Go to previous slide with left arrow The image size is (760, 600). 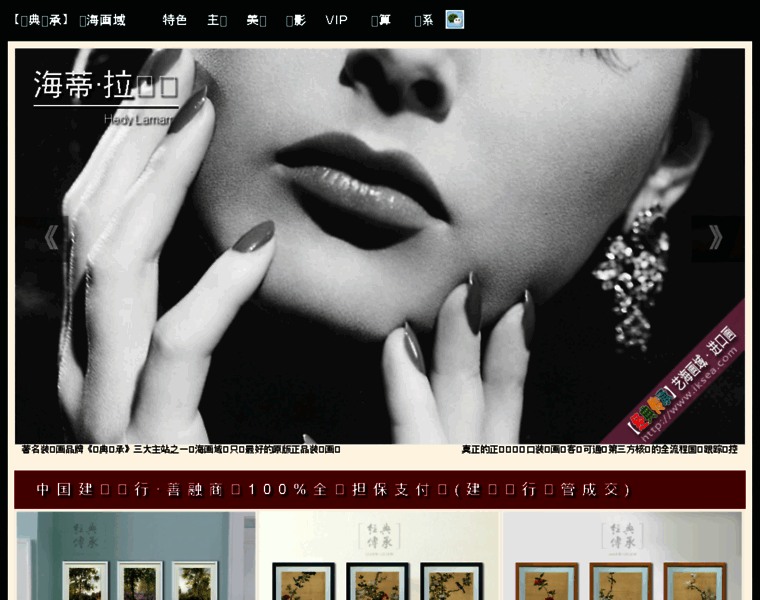point(51,237)
